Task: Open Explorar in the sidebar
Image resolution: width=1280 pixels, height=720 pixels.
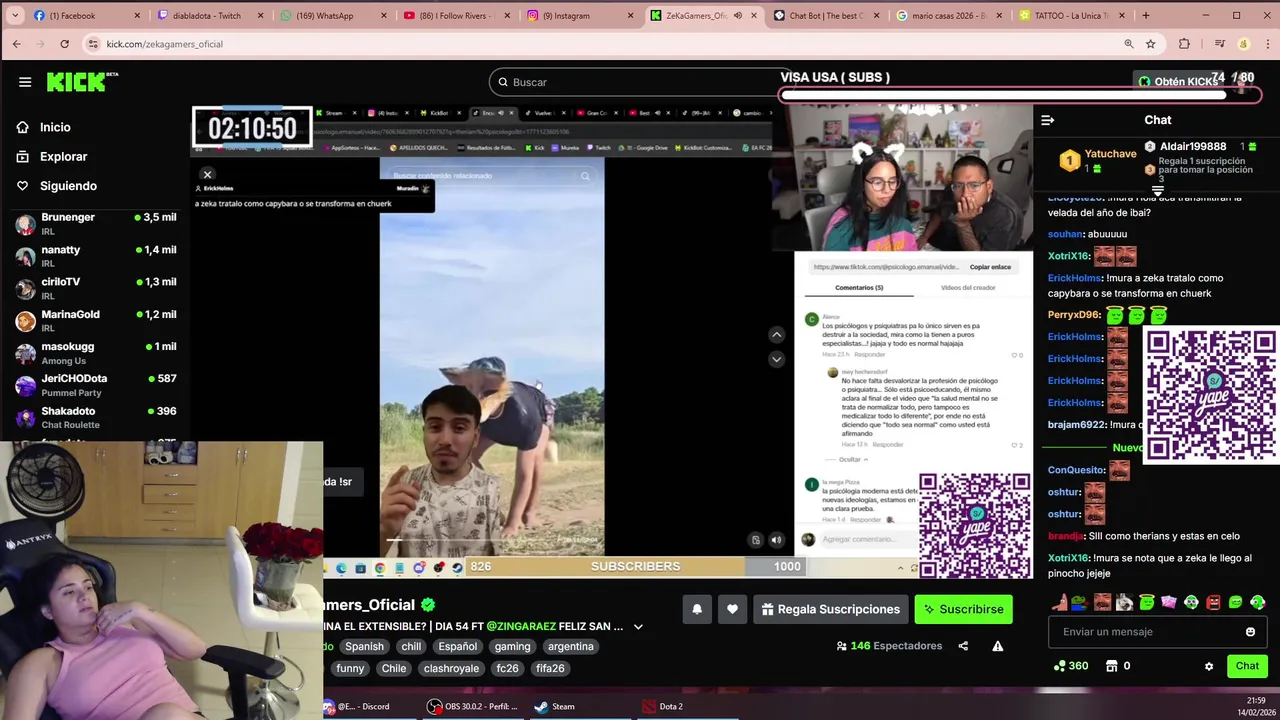Action: pyautogui.click(x=63, y=156)
